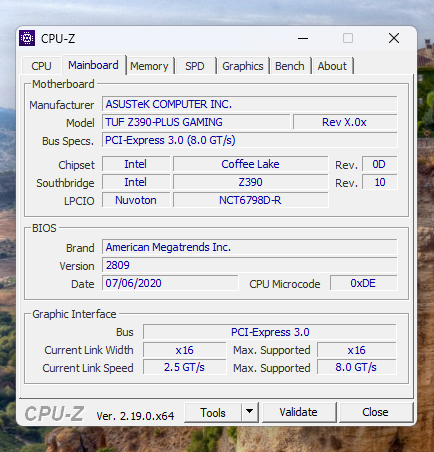This screenshot has width=434, height=452.
Task: Expand the Tools dropdown arrow
Action: tap(249, 412)
